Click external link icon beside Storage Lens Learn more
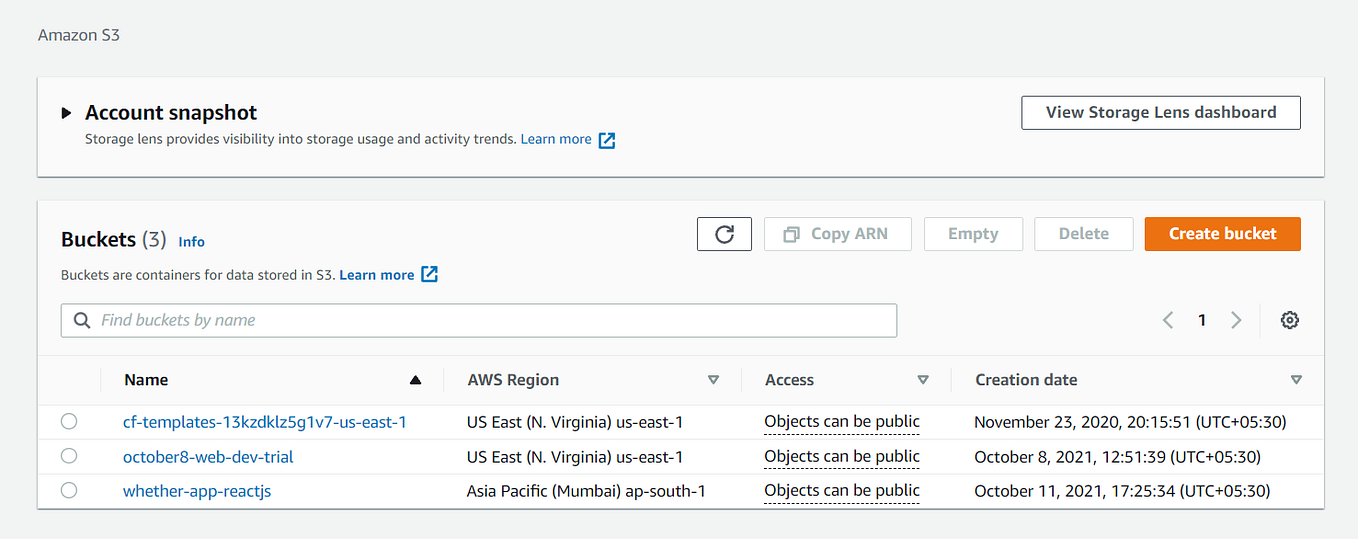The image size is (1358, 539). click(x=607, y=140)
